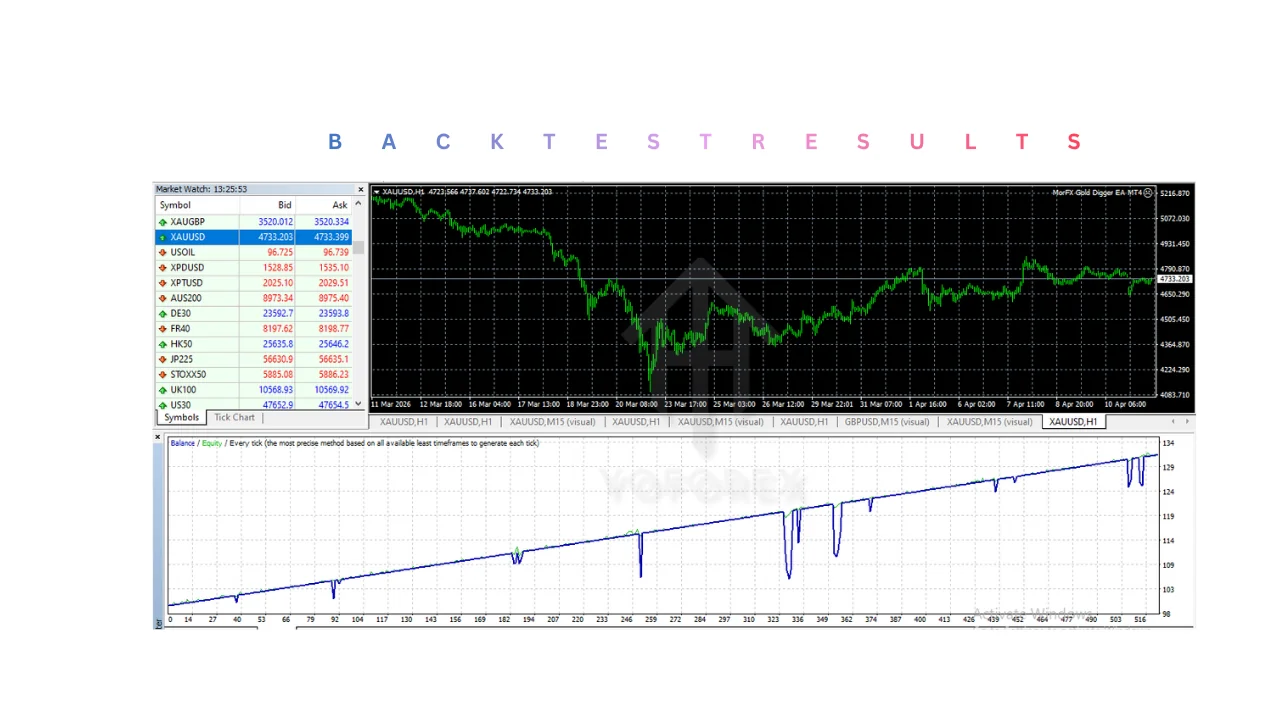Switch to the Tick Chart tab
Image resolution: width=1280 pixels, height=720 pixels.
pyautogui.click(x=234, y=418)
